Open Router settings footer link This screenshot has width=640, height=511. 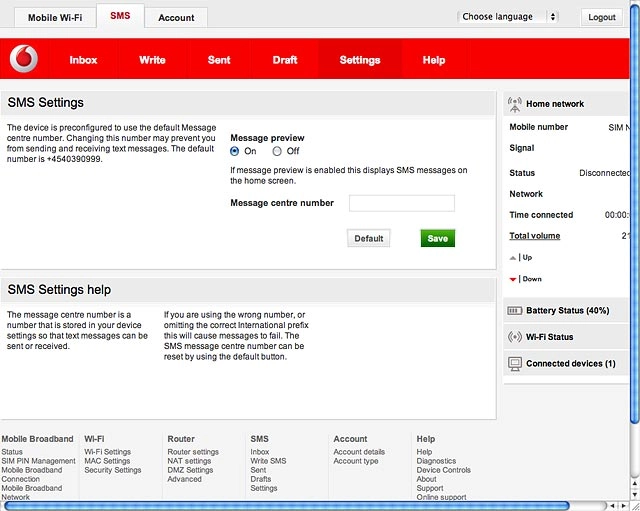(193, 452)
